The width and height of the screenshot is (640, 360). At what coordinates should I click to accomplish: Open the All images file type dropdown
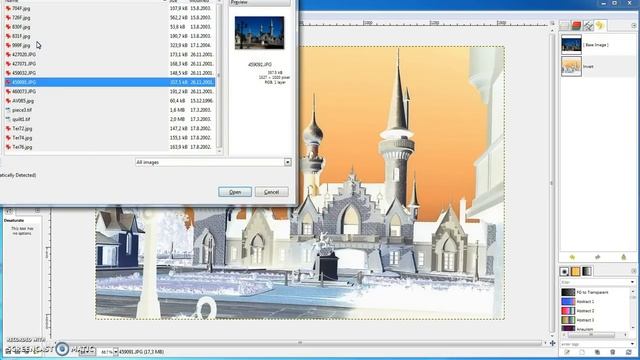[213, 162]
